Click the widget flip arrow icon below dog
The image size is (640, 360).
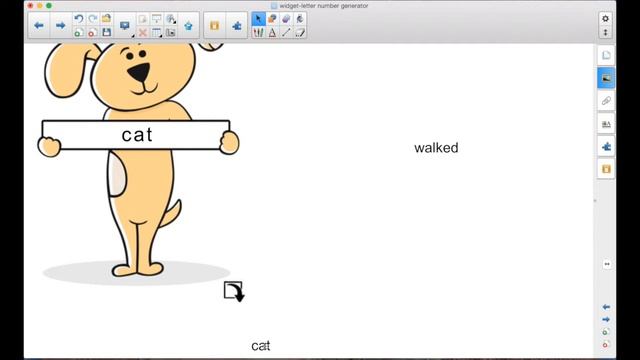point(234,291)
